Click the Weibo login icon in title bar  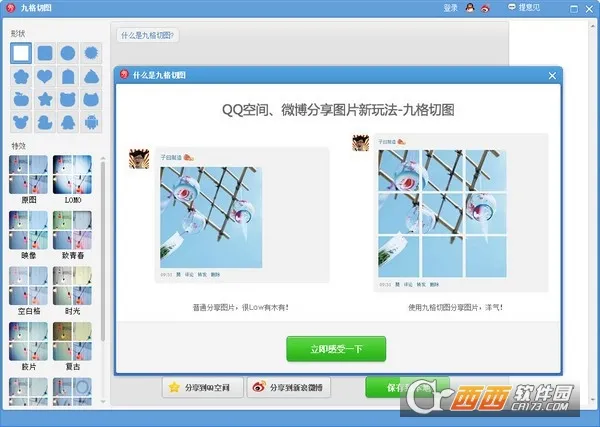tap(485, 8)
